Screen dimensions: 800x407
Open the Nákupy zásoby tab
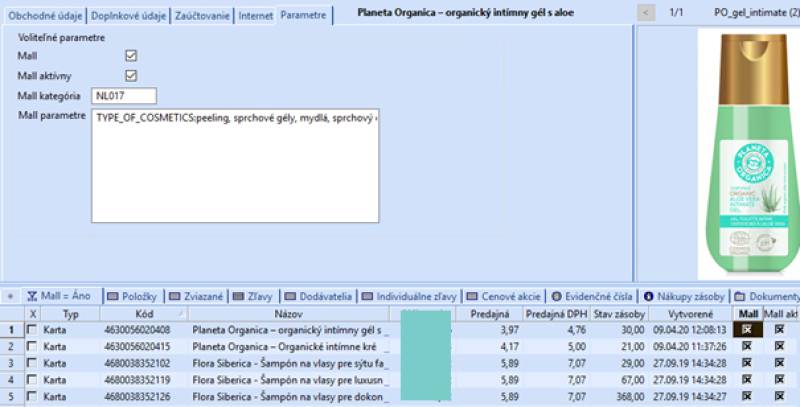click(x=684, y=296)
